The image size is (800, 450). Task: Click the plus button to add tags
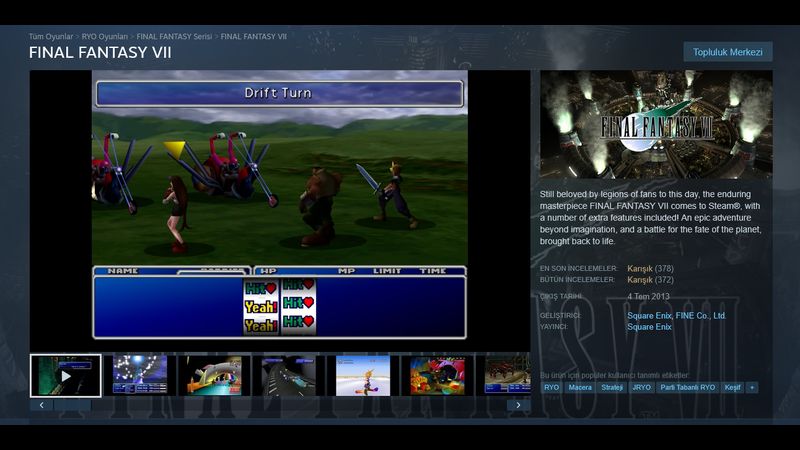(752, 388)
